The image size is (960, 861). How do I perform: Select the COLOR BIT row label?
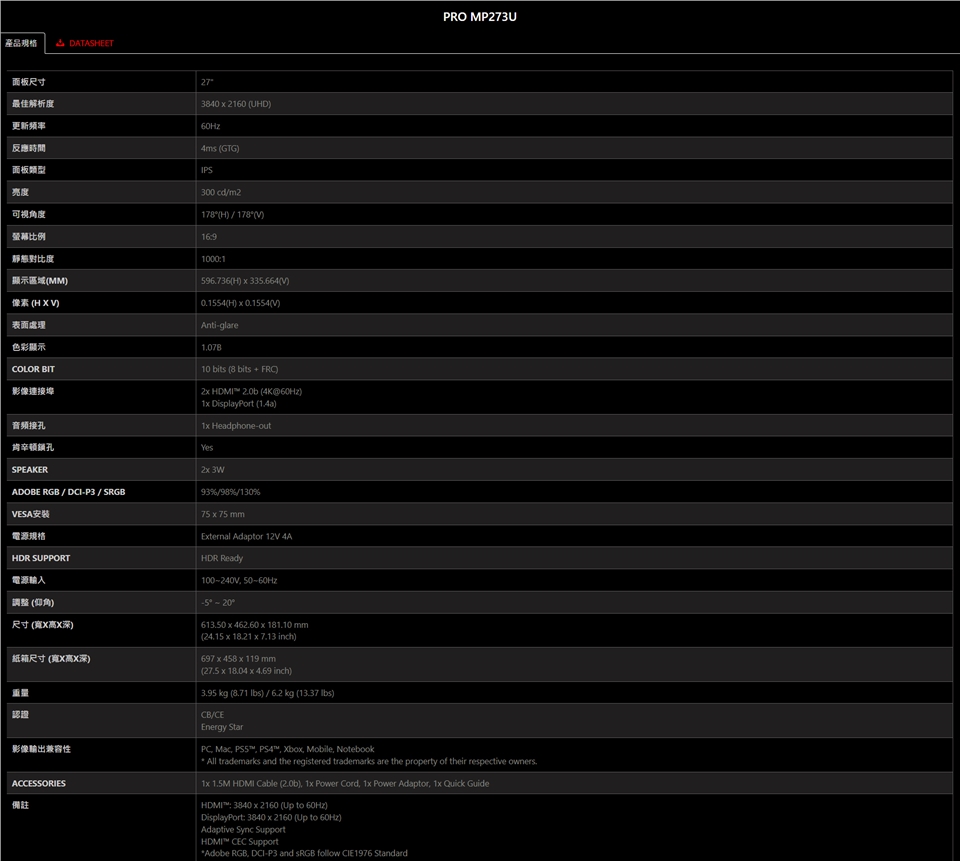[33, 369]
